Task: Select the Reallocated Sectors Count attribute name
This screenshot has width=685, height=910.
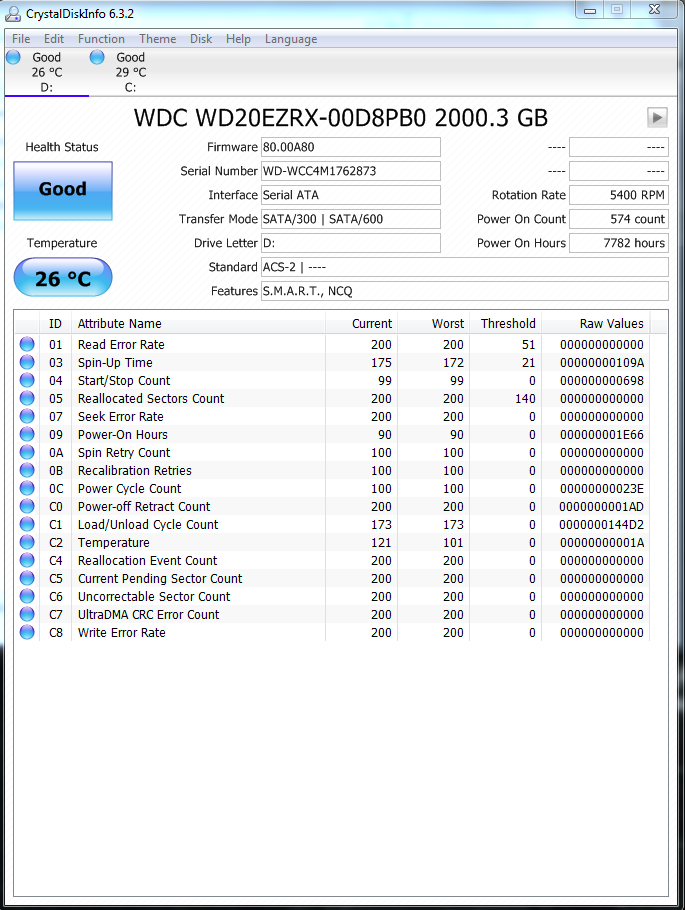Action: point(151,399)
